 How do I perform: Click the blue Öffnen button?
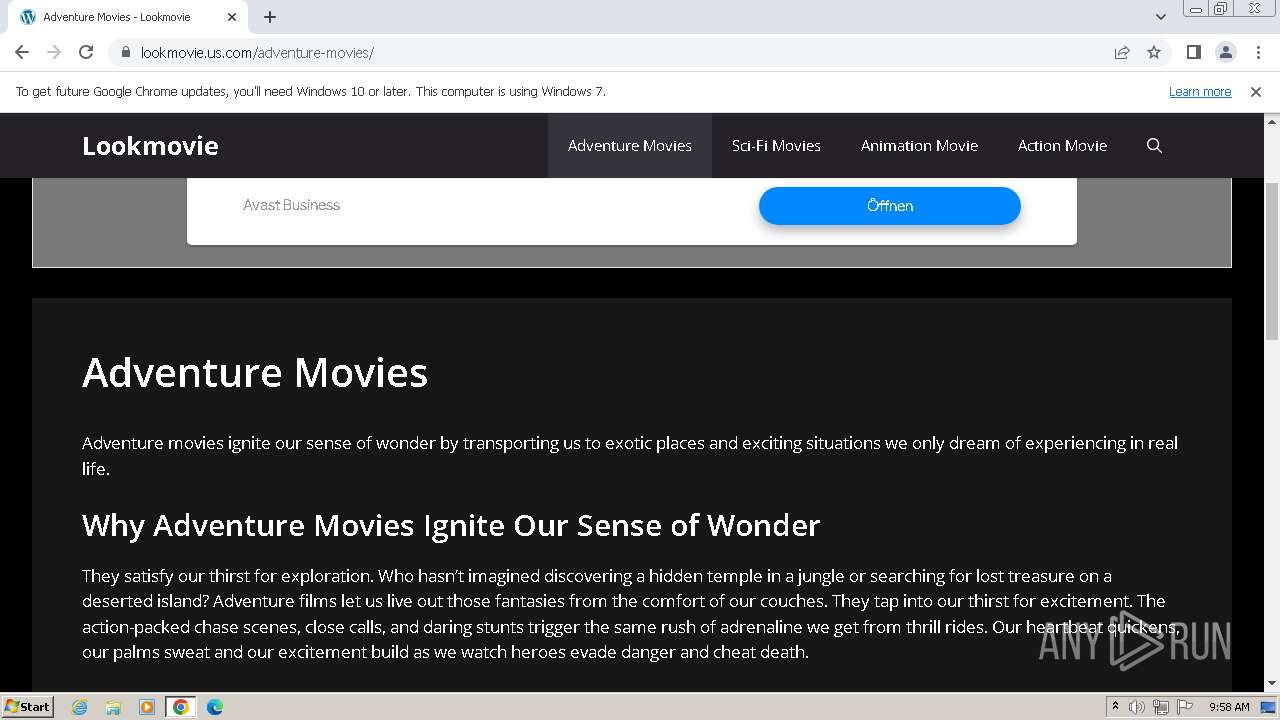pyautogui.click(x=890, y=206)
